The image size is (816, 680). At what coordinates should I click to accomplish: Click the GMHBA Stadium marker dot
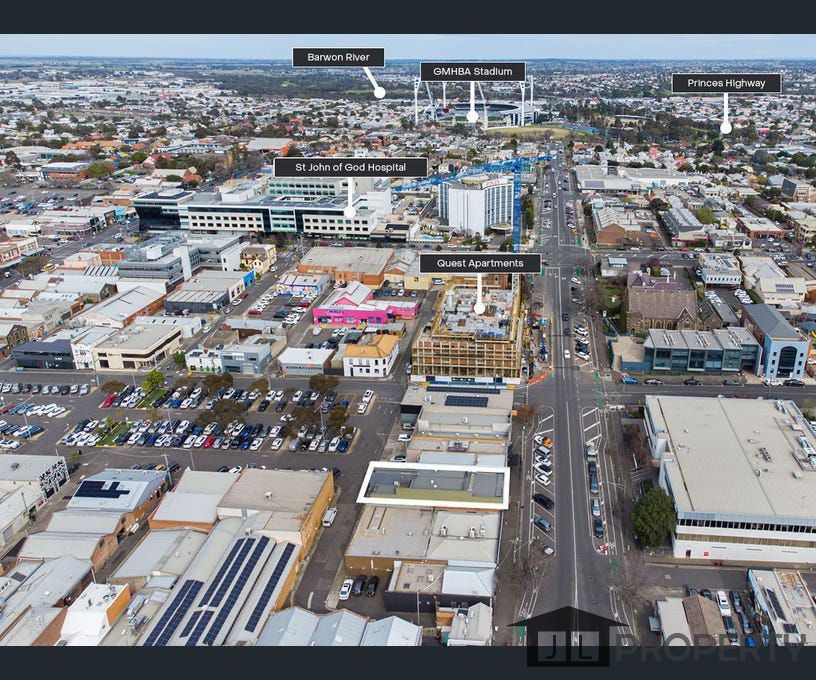point(472,116)
